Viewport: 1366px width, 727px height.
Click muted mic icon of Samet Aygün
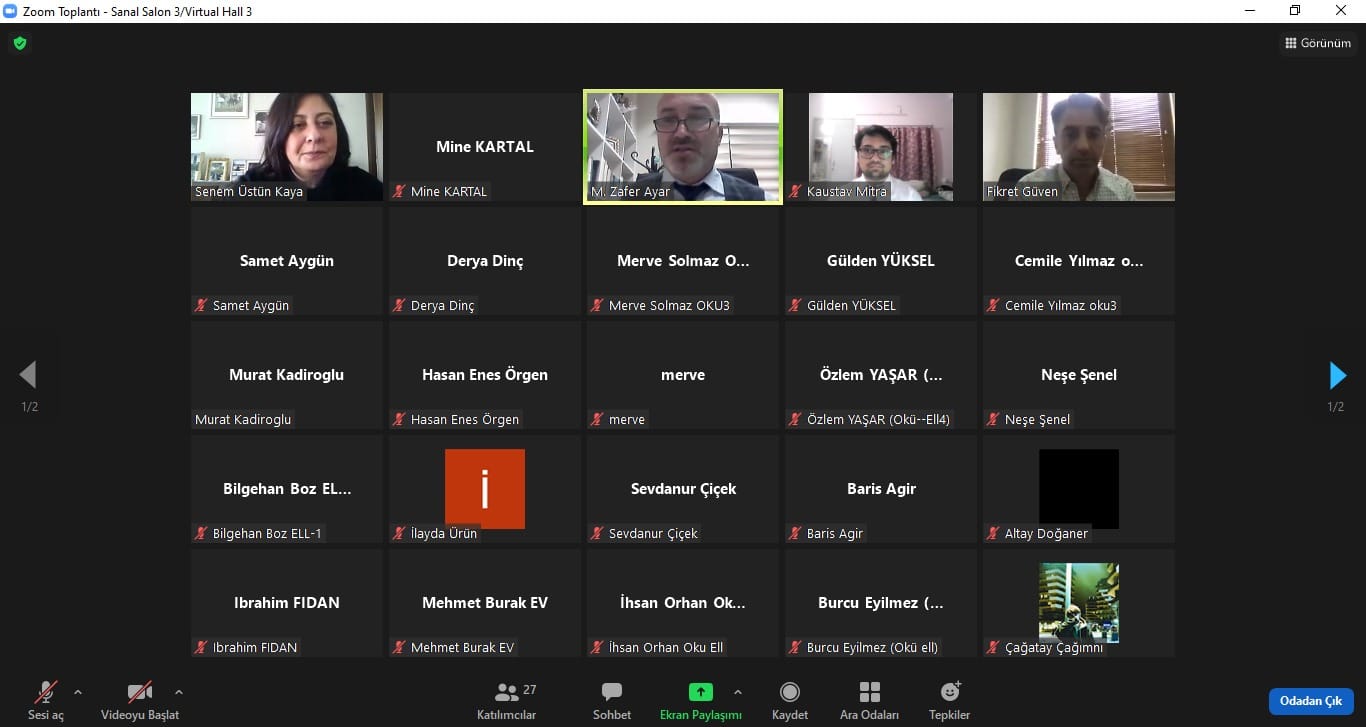point(201,305)
